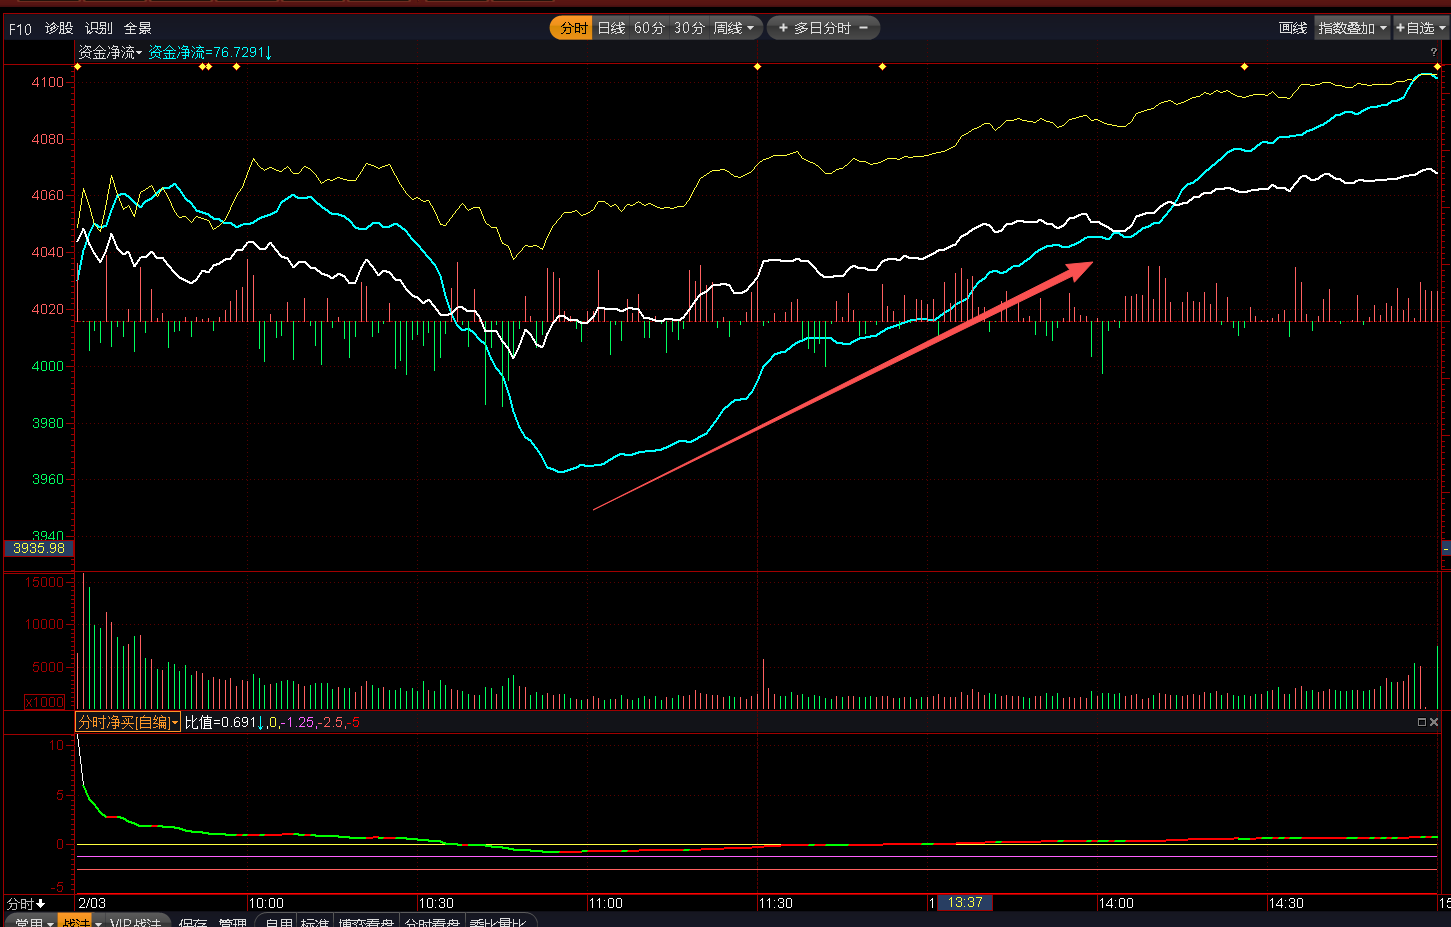
Task: Open the 资金净流 indicator dropdown
Action: (x=110, y=52)
